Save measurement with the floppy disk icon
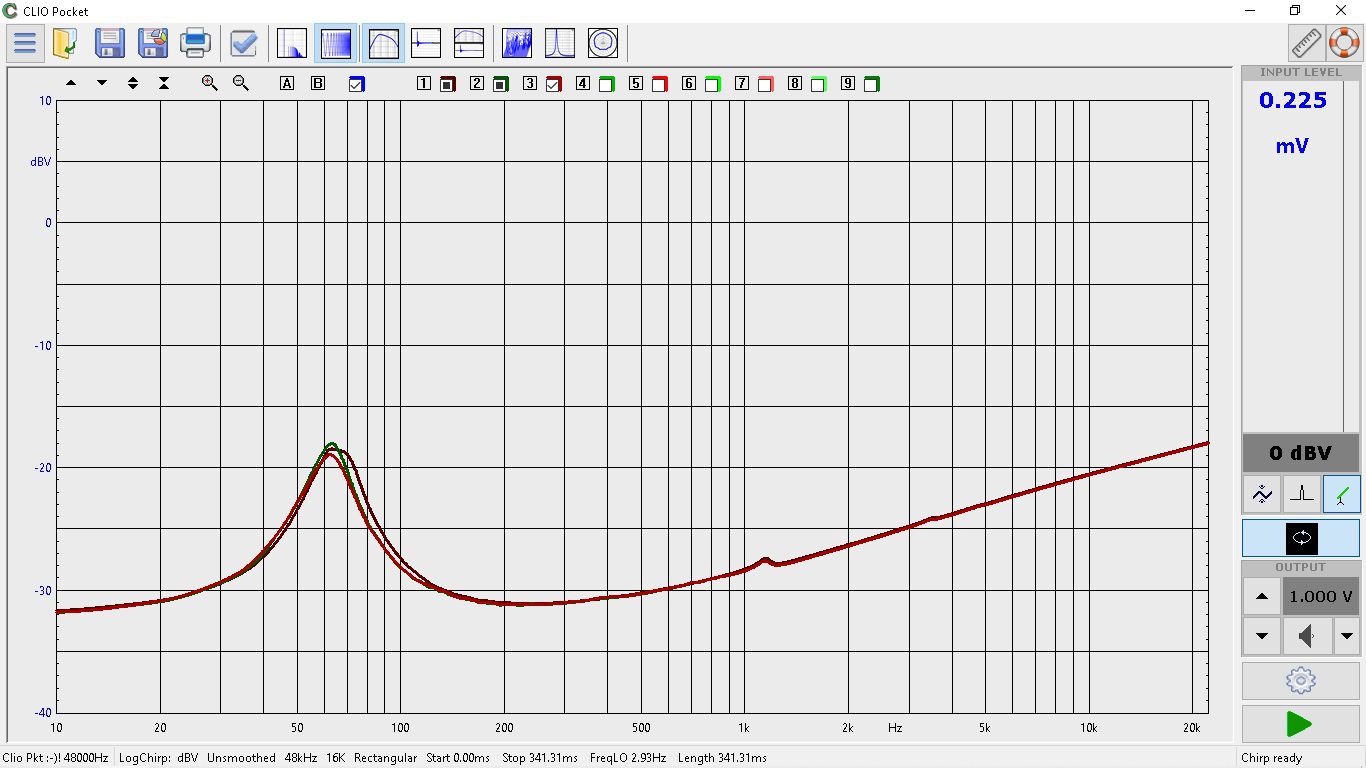Viewport: 1366px width, 768px height. [x=109, y=43]
